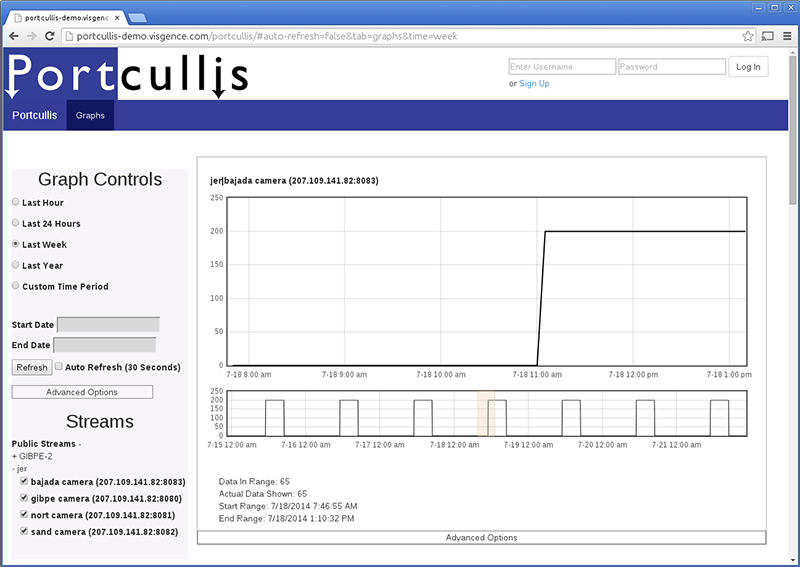
Task: Click the browser address bar
Action: [x=408, y=36]
